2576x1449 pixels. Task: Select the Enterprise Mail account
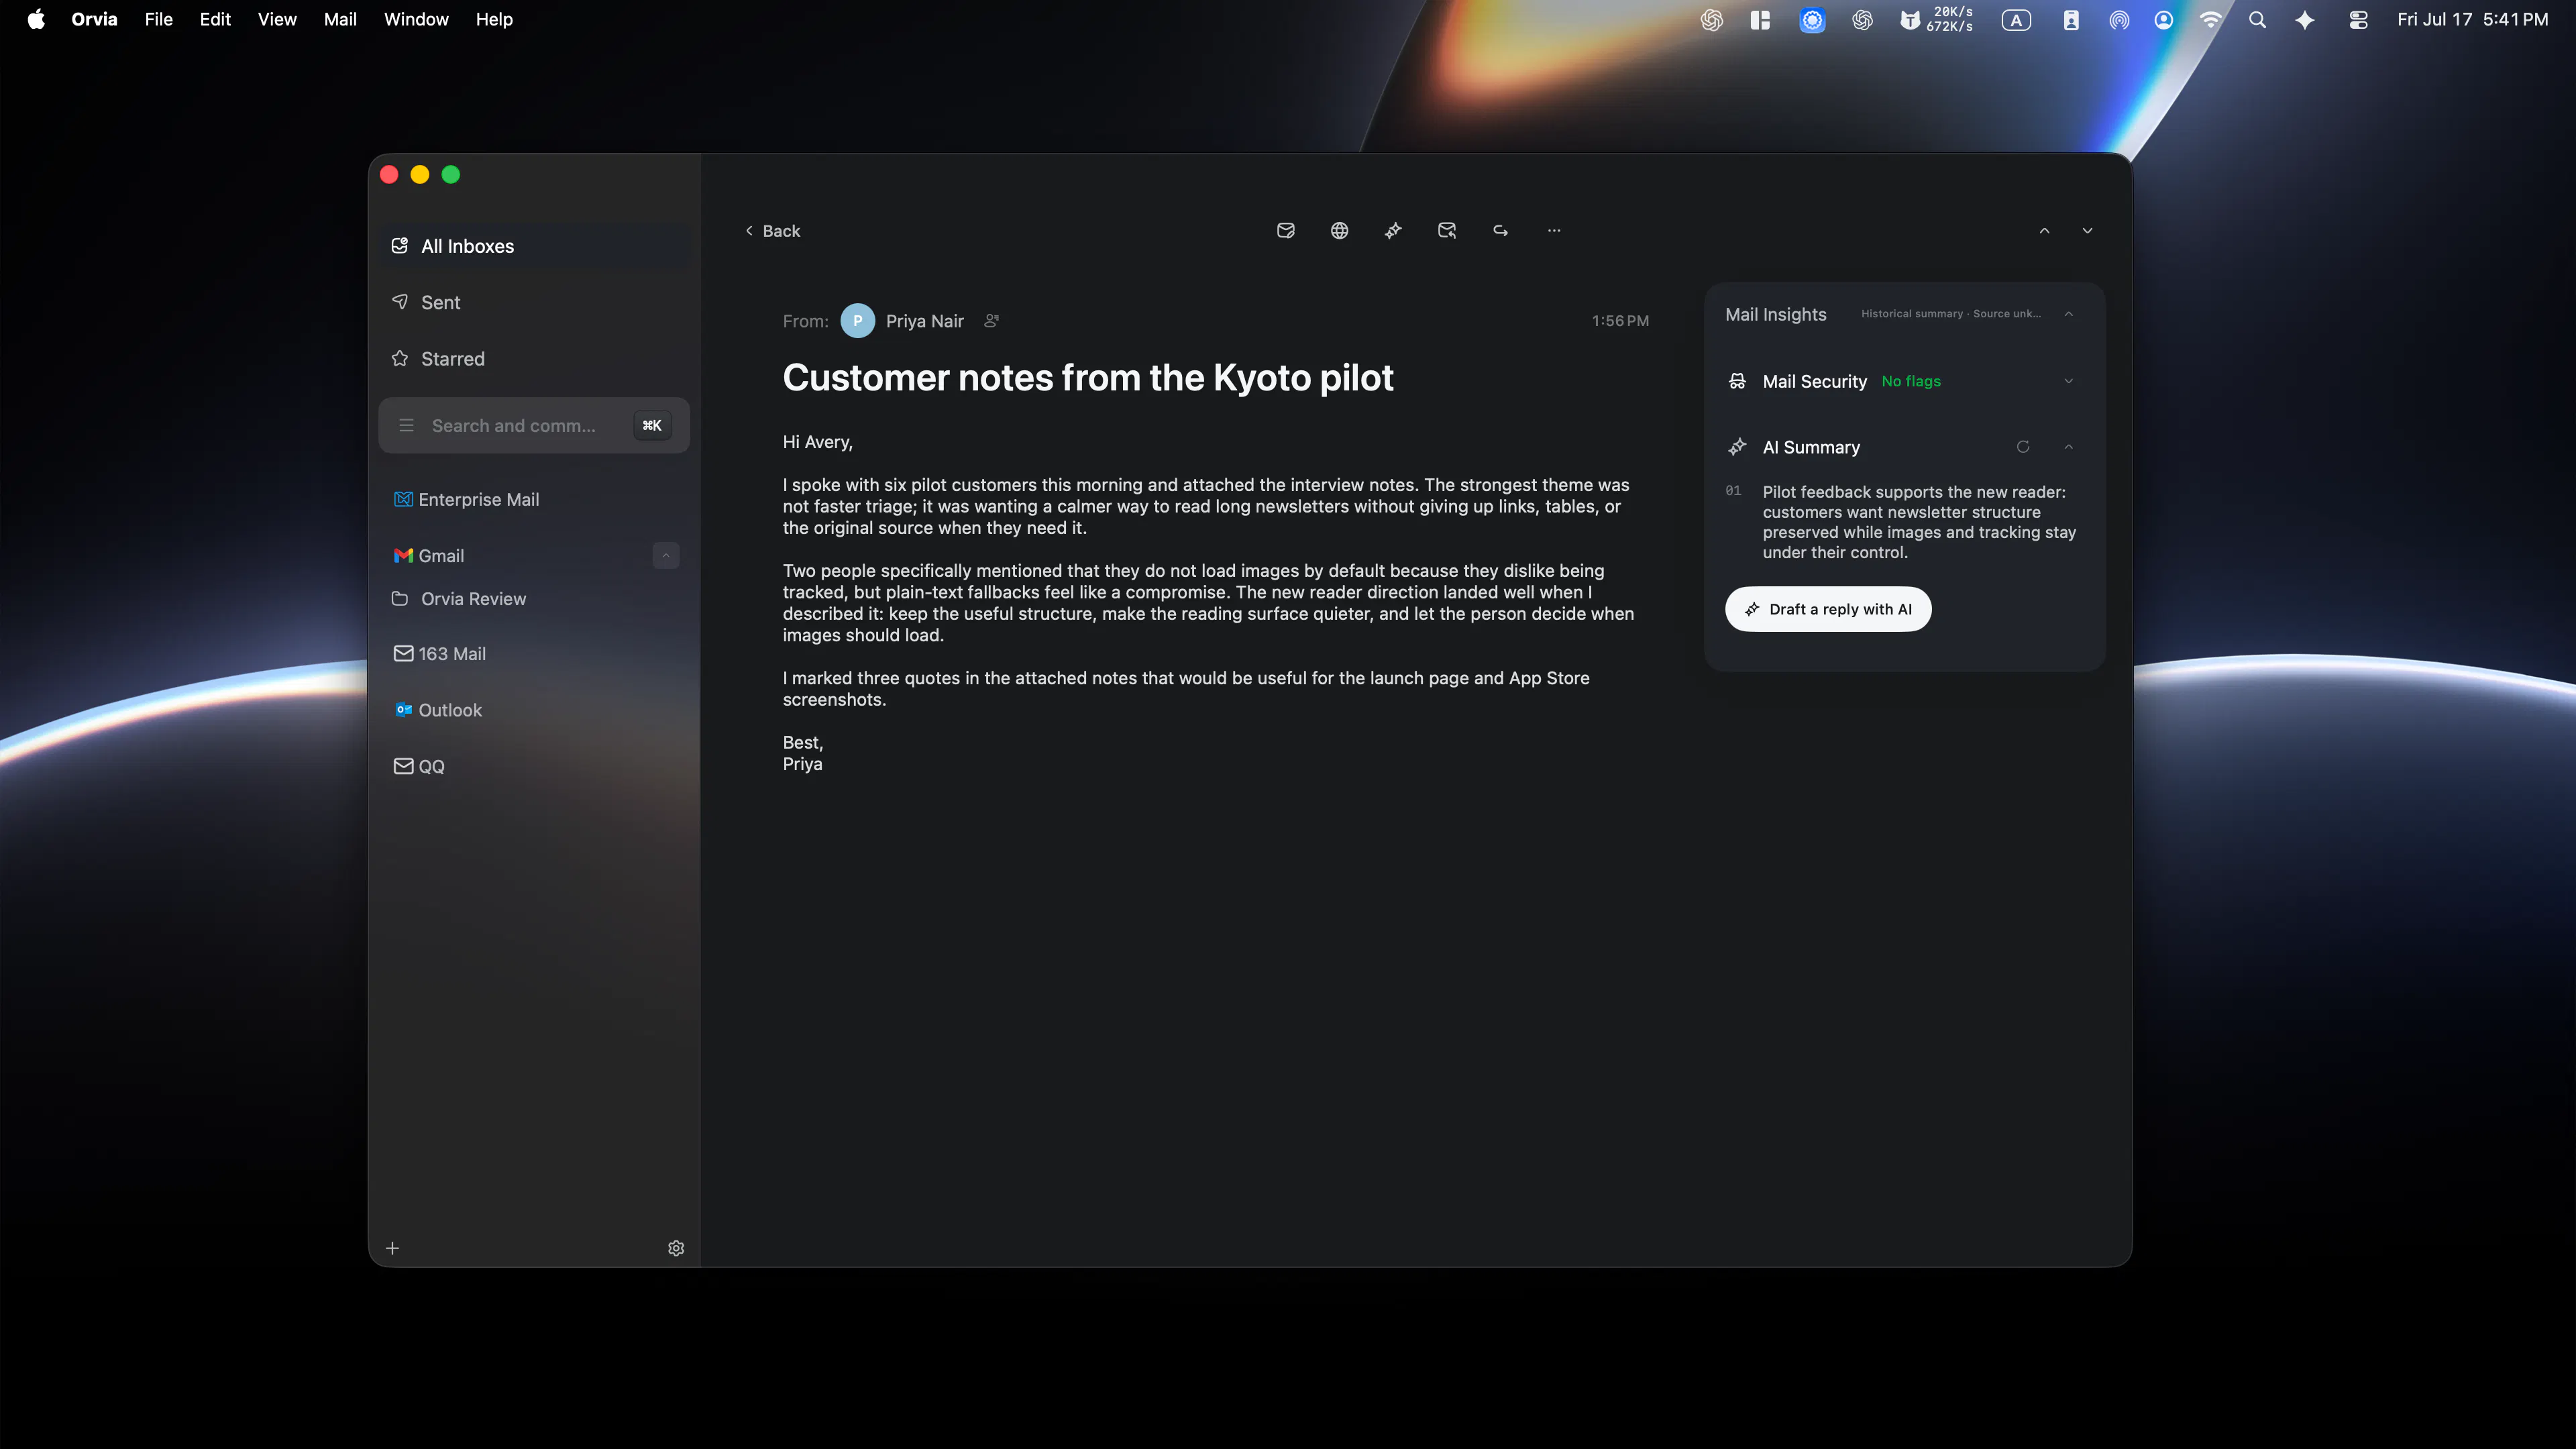pos(534,500)
